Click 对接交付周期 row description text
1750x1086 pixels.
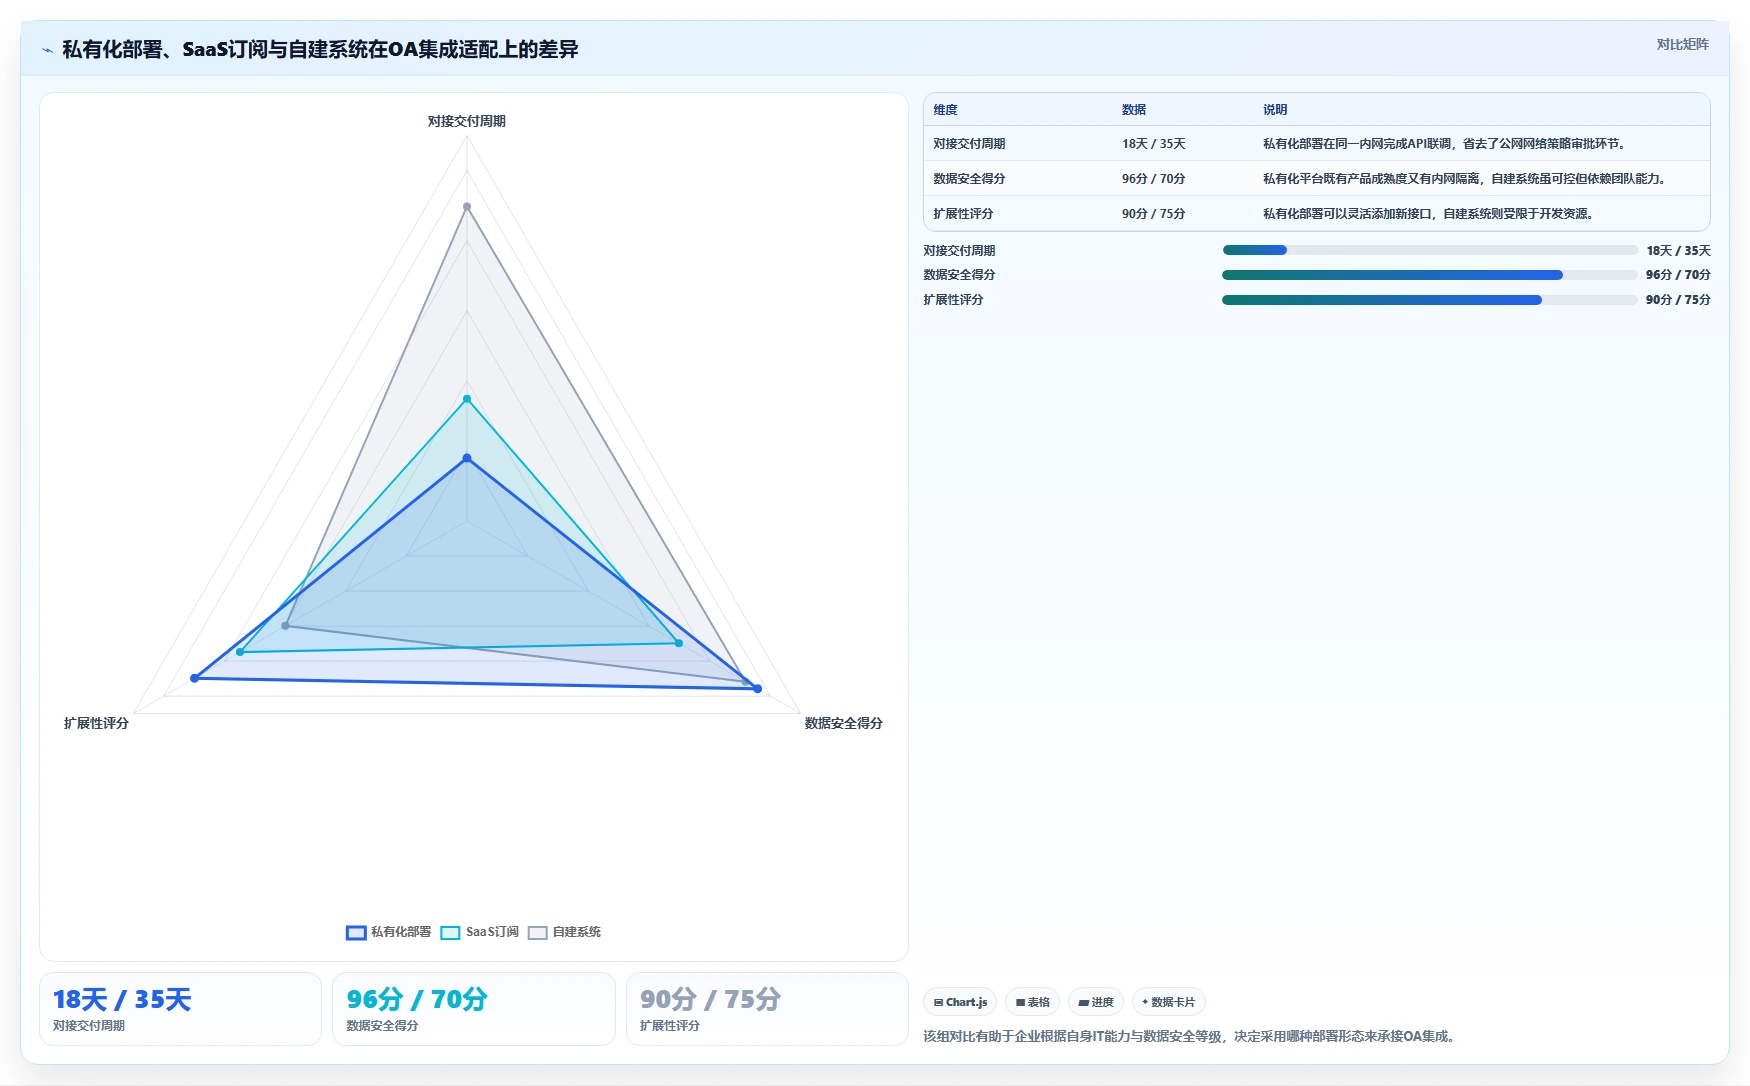pyautogui.click(x=1446, y=144)
